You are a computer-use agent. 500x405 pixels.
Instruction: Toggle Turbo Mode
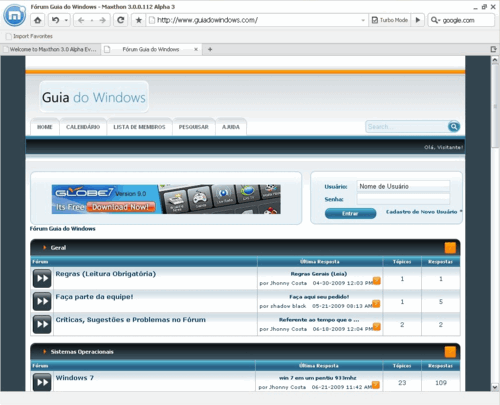coord(390,20)
